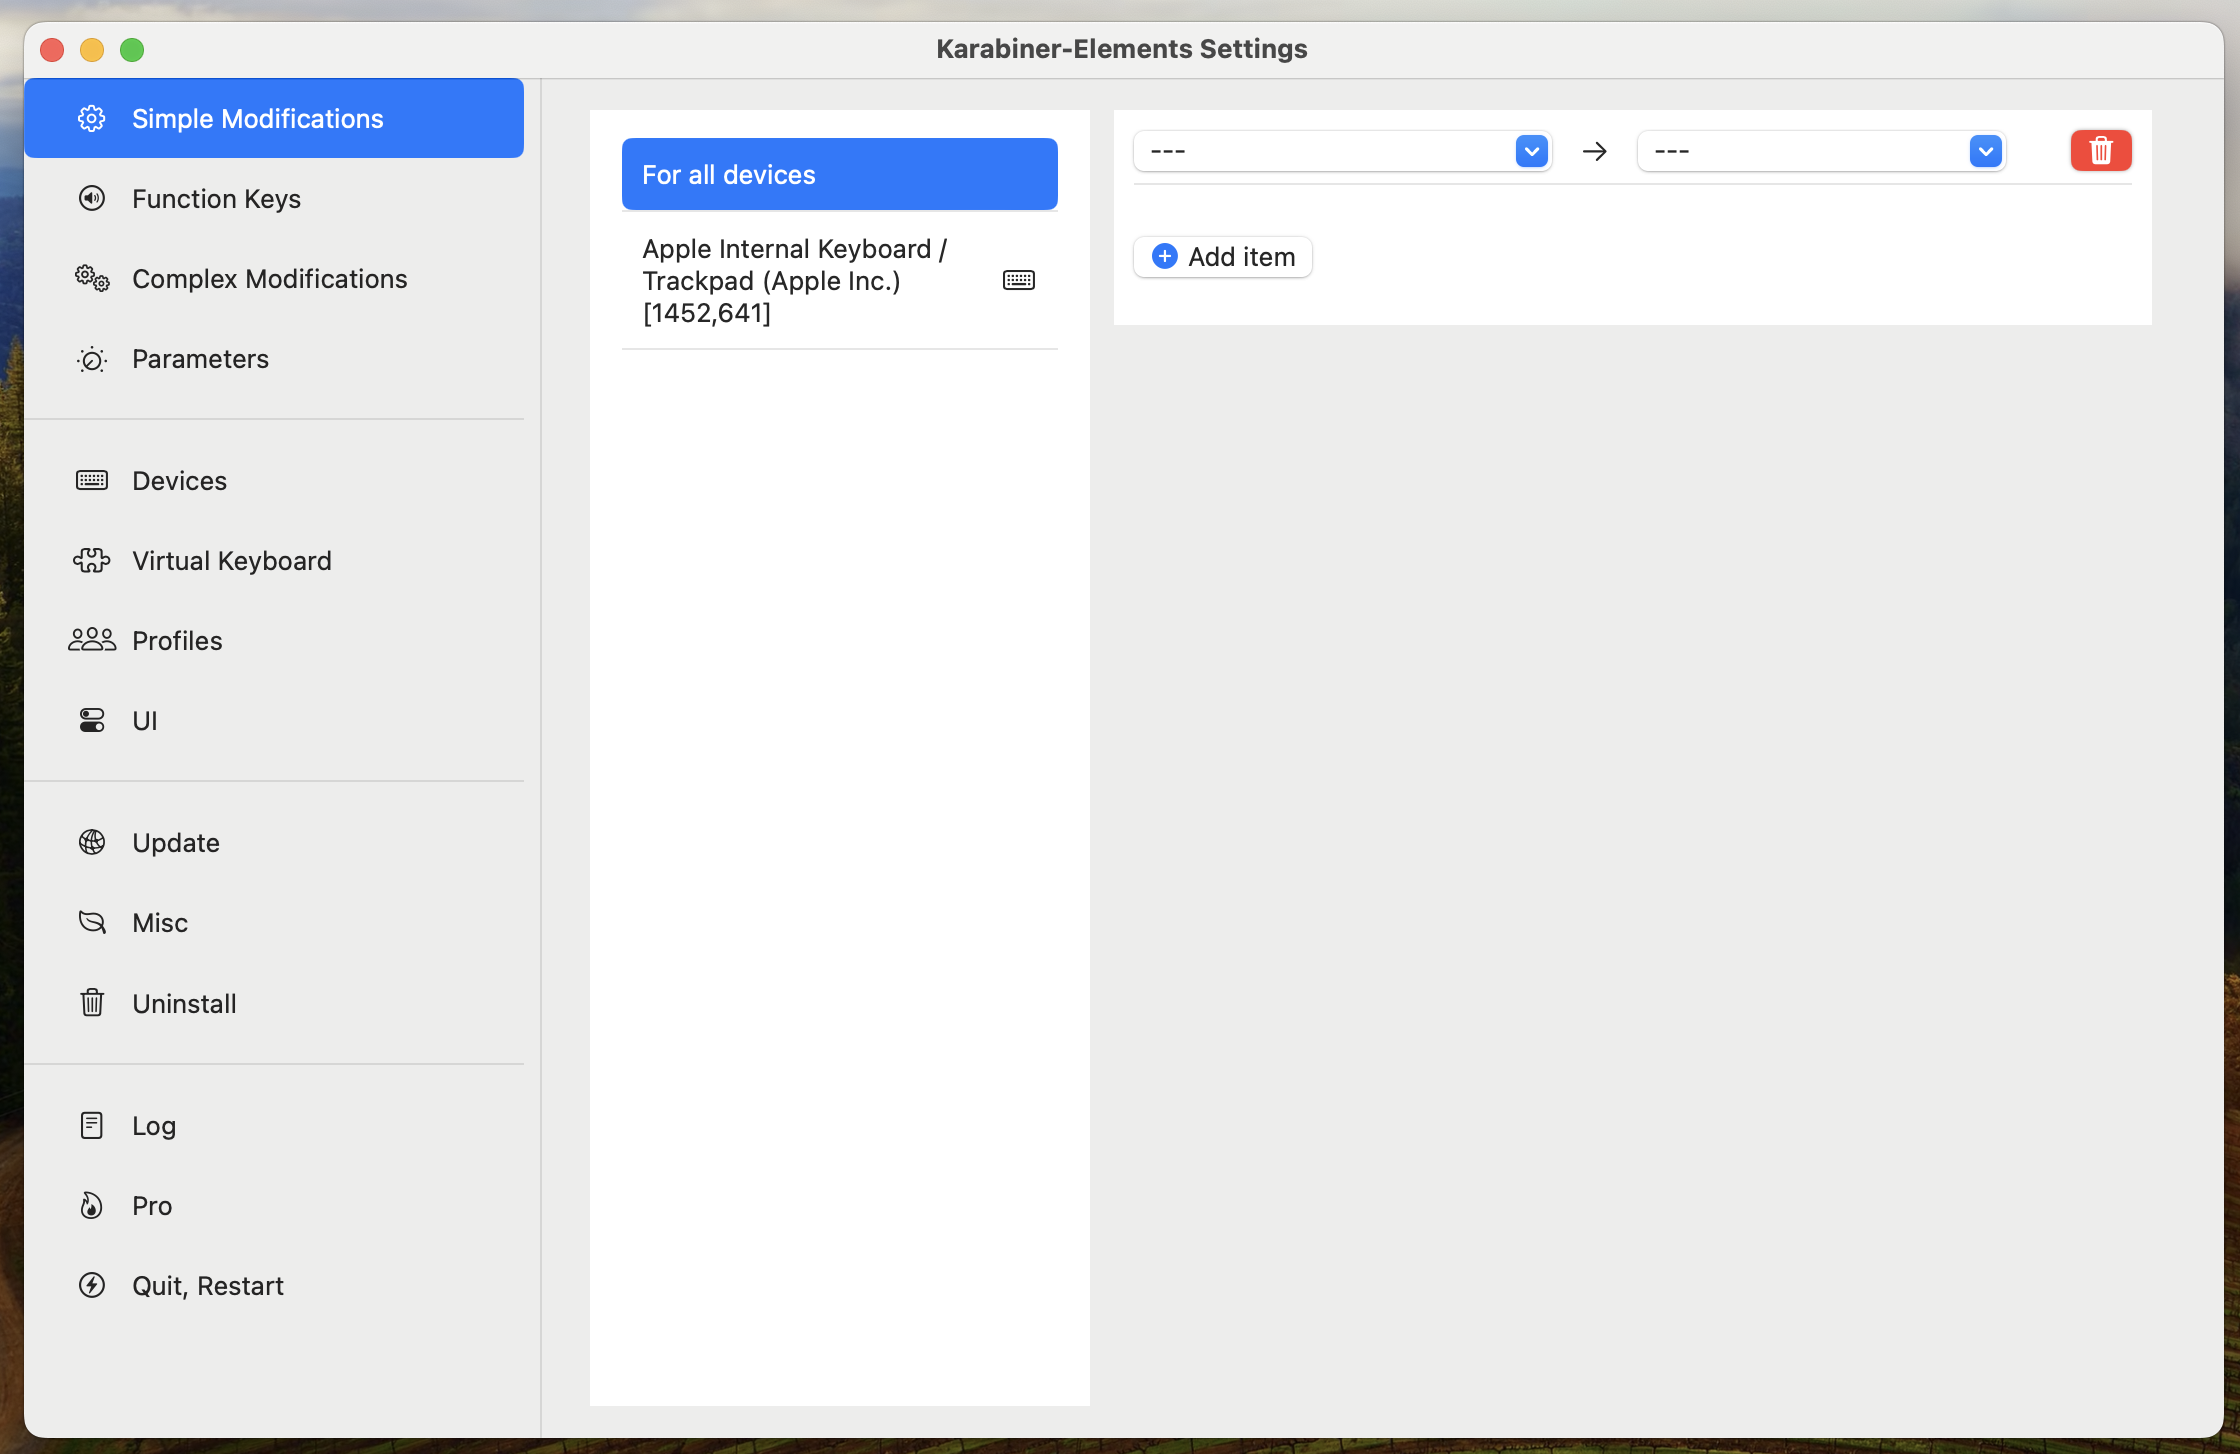This screenshot has height=1454, width=2240.
Task: Click the Virtual Keyboard puzzle icon
Action: pos(92,560)
